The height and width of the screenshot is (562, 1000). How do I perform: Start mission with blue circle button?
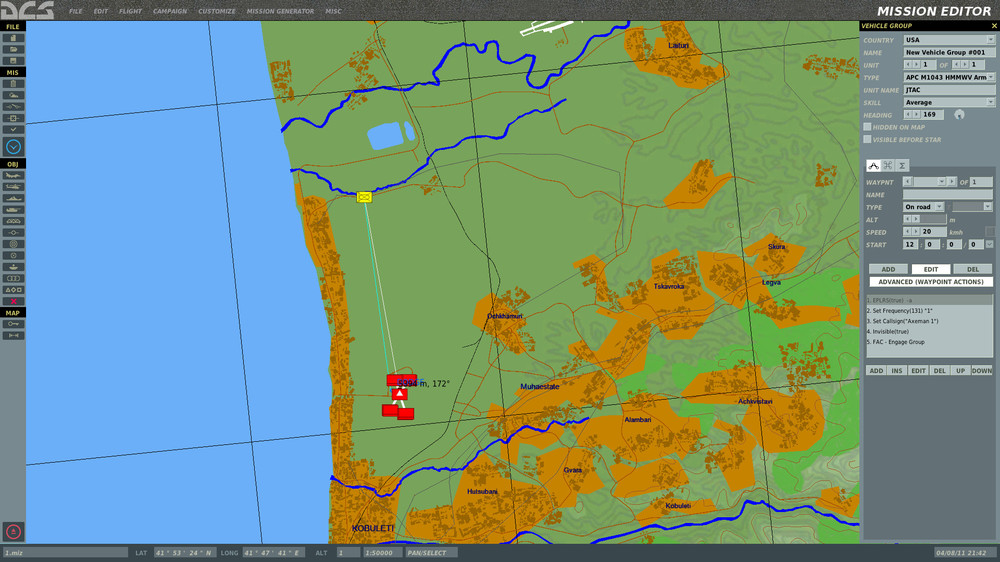click(x=13, y=147)
